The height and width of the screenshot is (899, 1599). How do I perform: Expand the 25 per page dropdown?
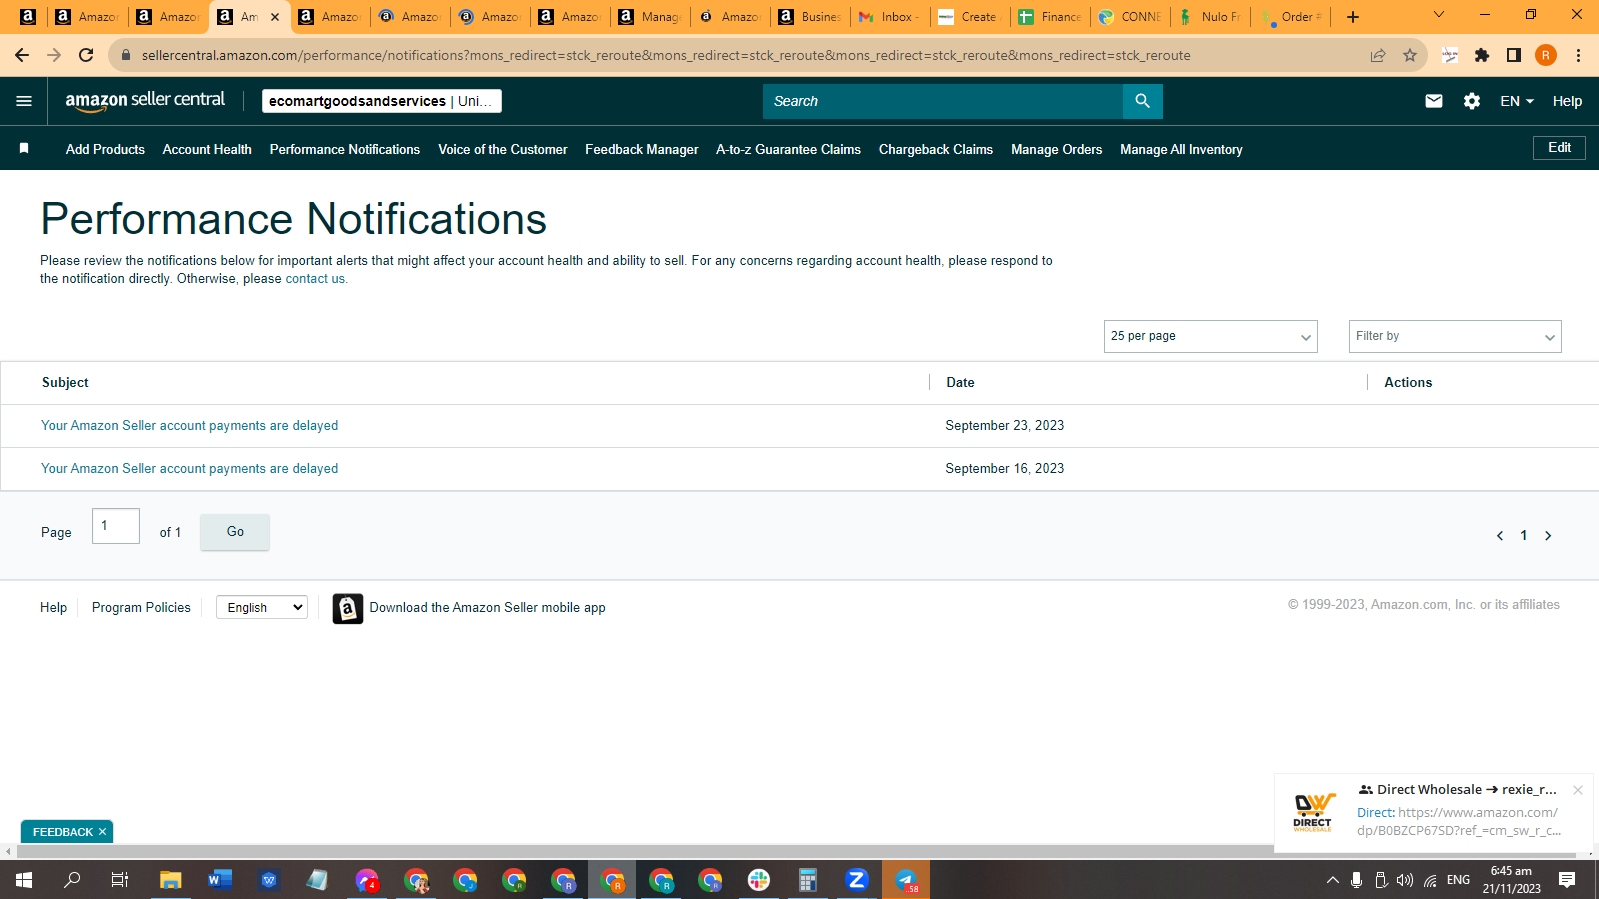pyautogui.click(x=1210, y=336)
